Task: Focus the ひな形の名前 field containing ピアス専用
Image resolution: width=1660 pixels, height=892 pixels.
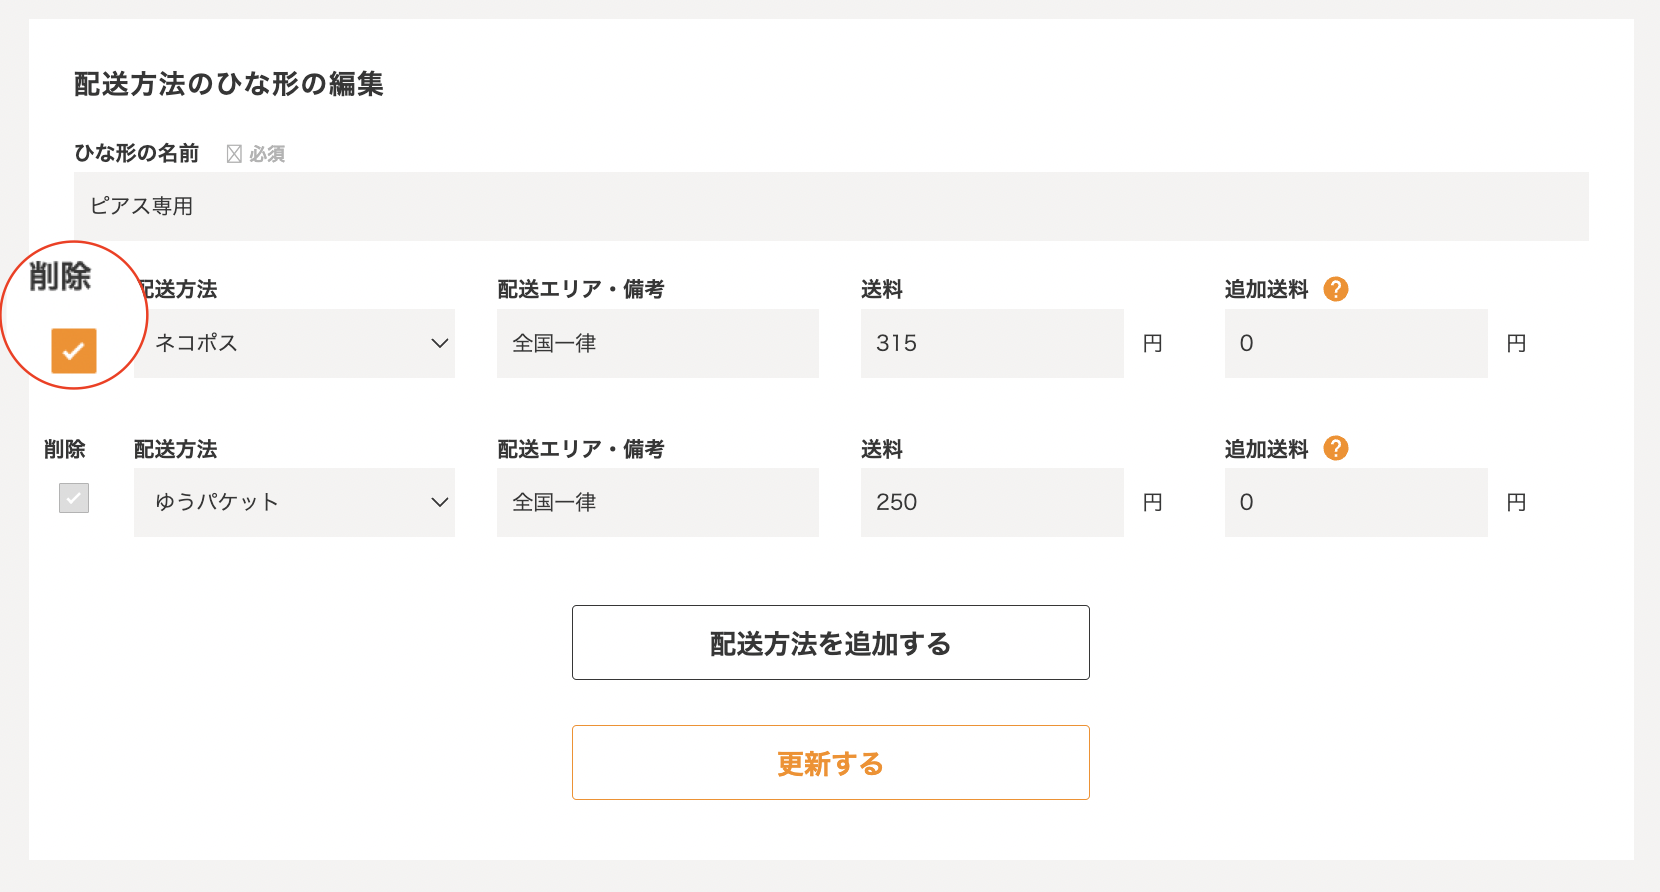Action: point(830,206)
